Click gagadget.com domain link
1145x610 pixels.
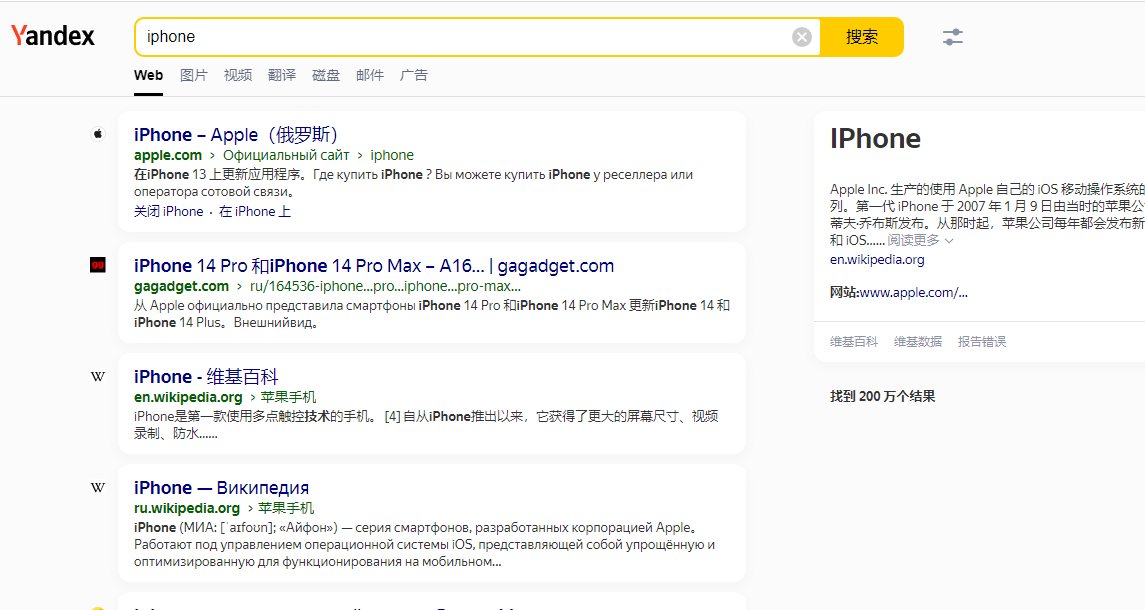pos(181,286)
